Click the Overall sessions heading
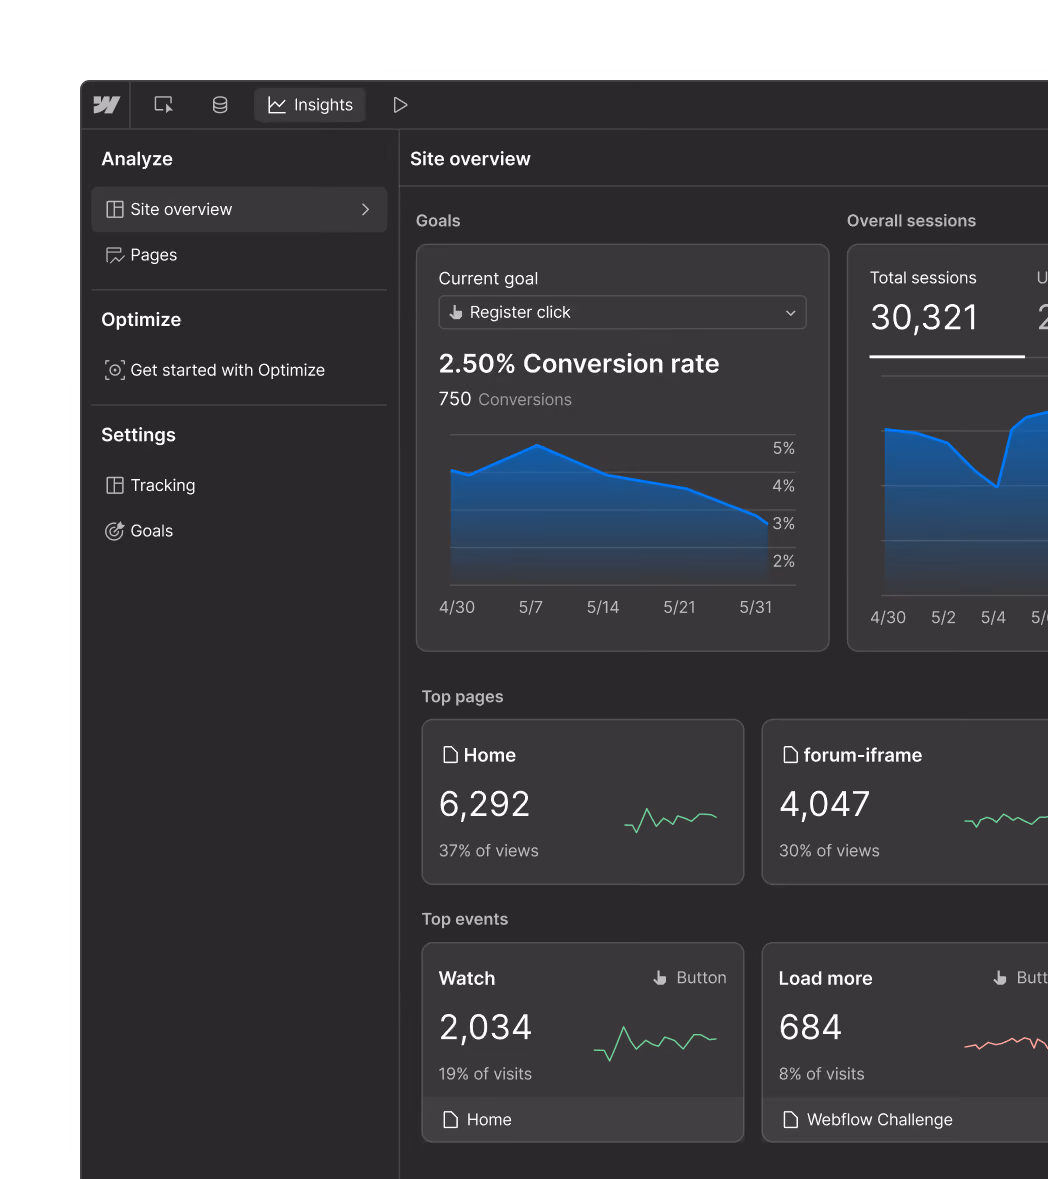 coord(911,220)
